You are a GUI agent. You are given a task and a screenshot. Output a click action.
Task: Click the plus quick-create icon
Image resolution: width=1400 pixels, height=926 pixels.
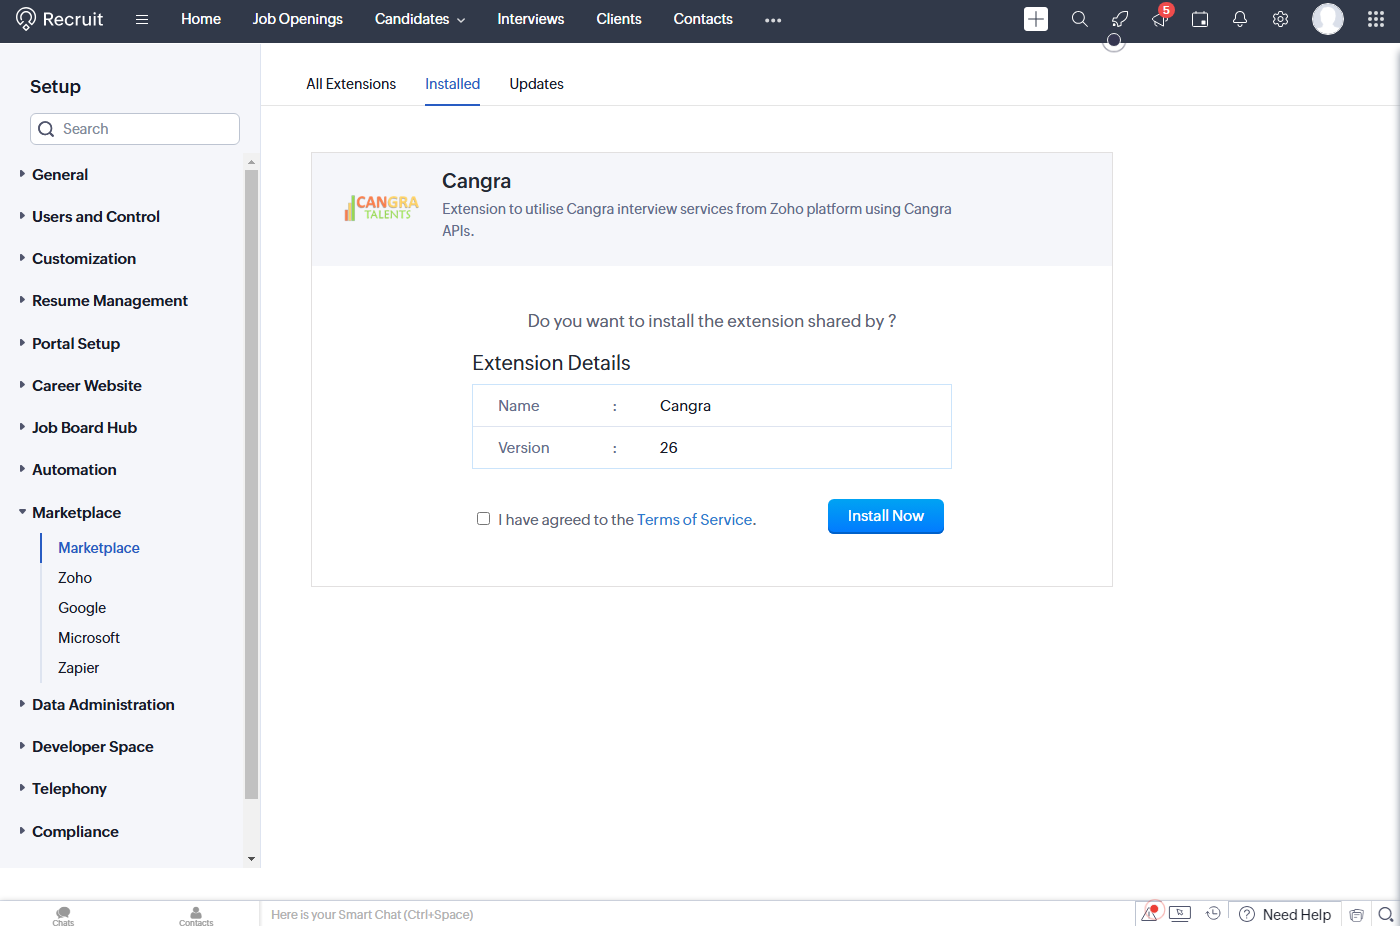(x=1036, y=19)
